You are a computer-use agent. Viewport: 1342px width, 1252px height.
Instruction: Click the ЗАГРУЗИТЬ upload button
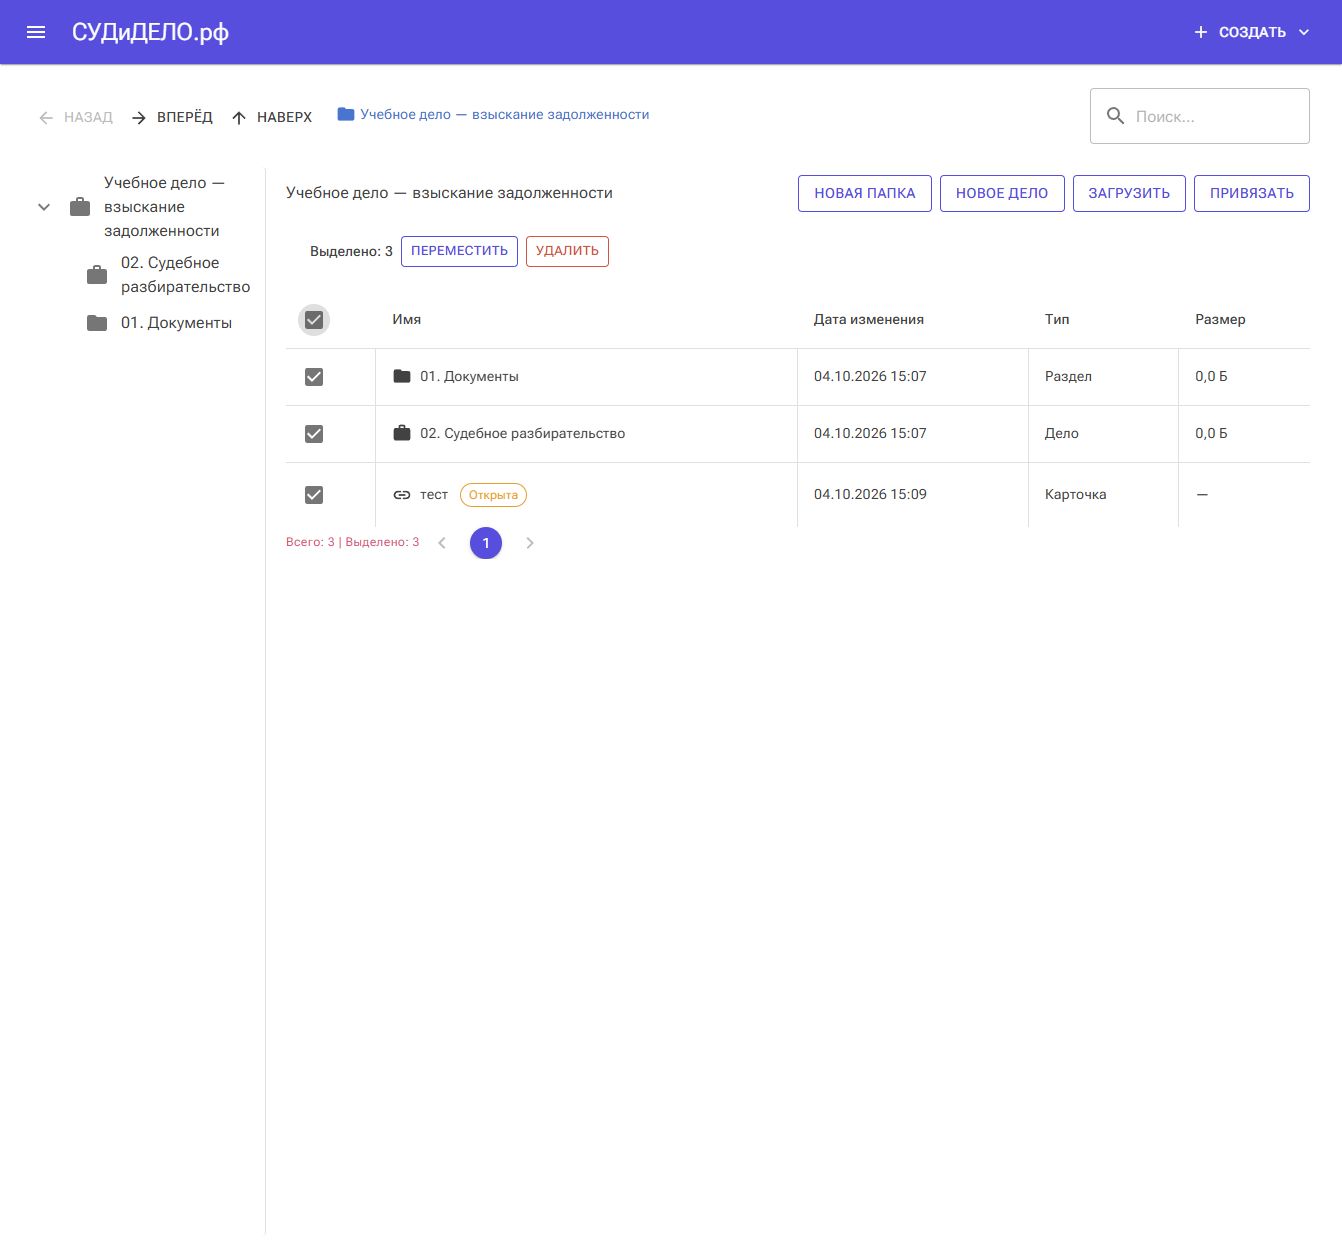(1129, 194)
